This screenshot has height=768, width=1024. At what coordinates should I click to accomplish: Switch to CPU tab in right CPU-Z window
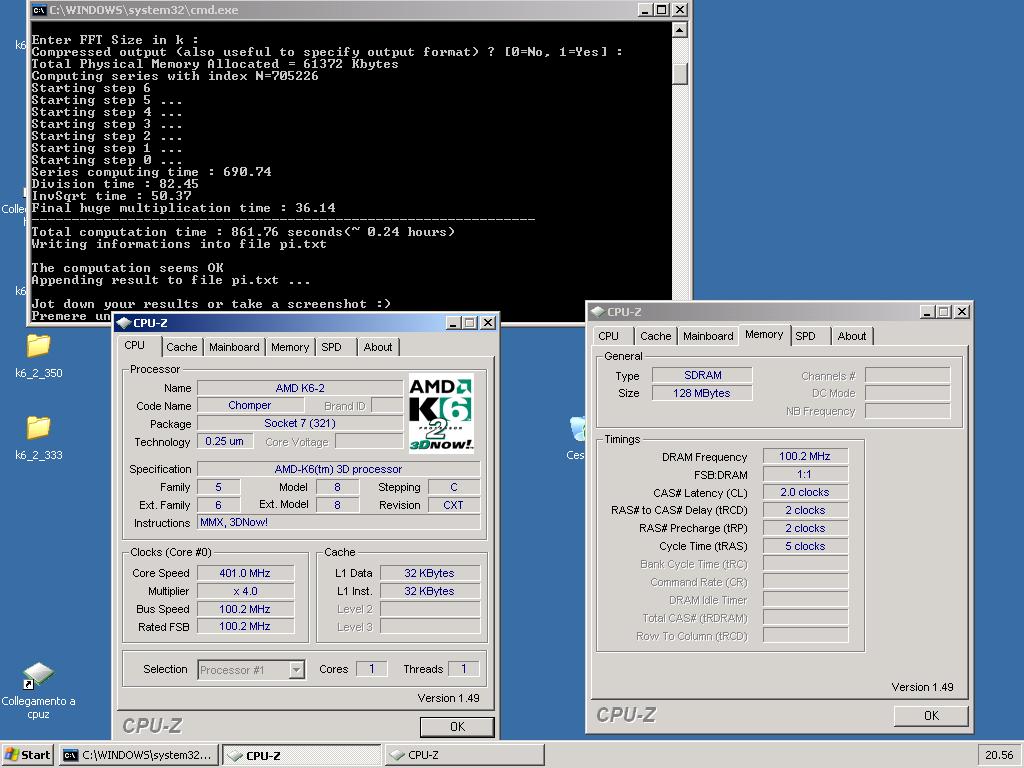[609, 336]
